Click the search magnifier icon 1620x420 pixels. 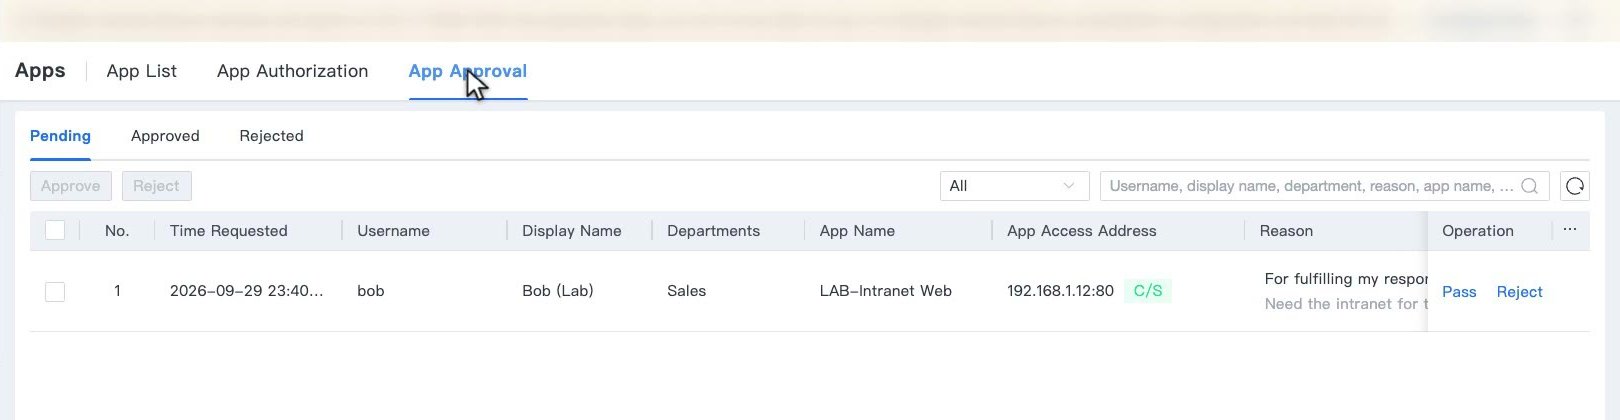pyautogui.click(x=1529, y=186)
